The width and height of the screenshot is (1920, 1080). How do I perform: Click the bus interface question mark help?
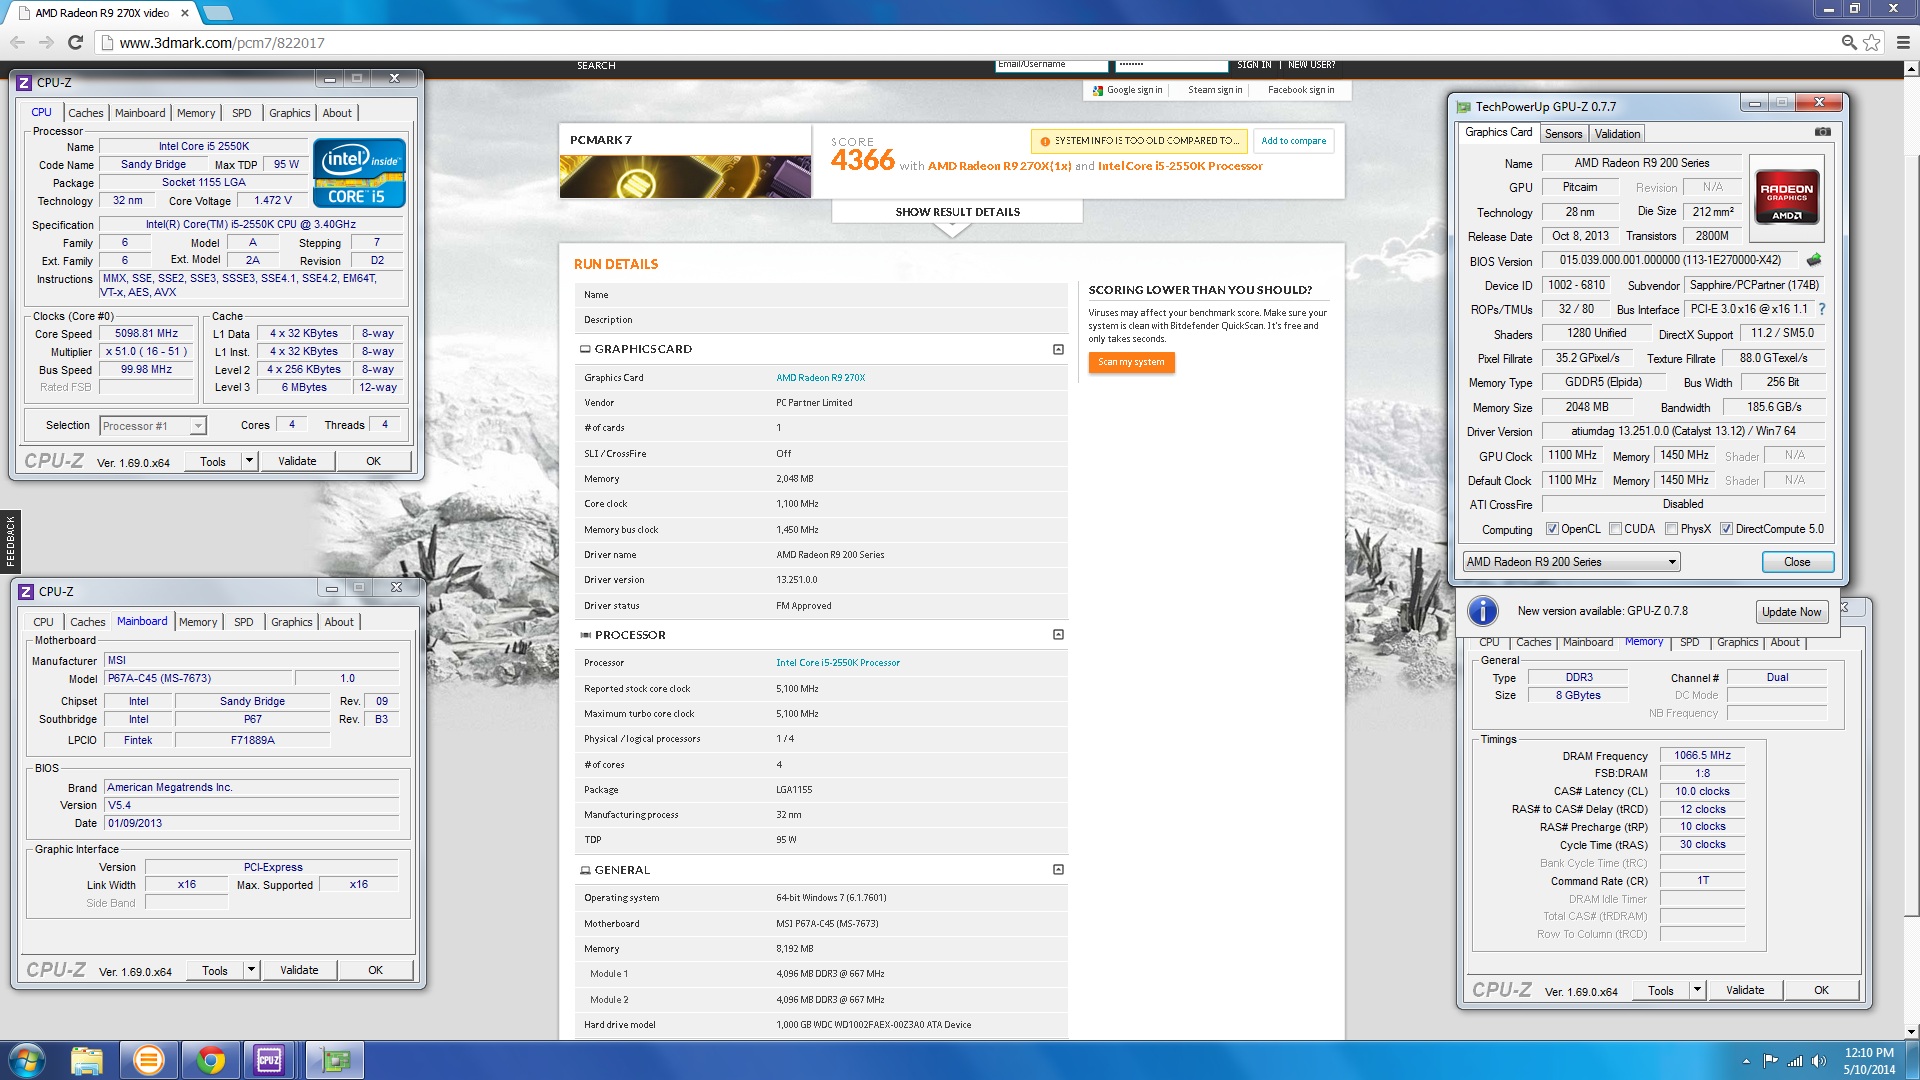pos(1822,309)
